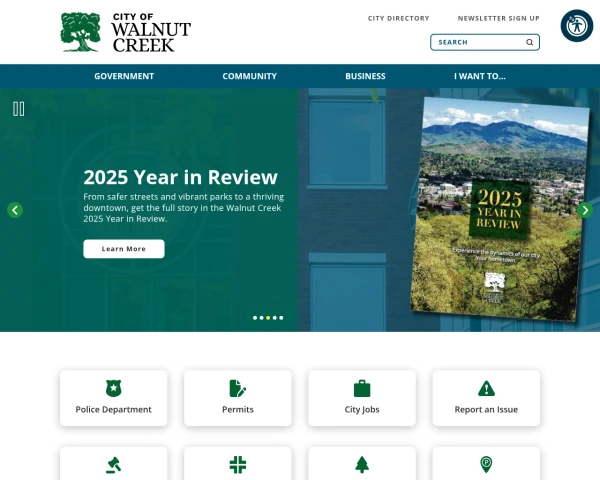Open the Permits card label
Screen dimensions: 600x480
pyautogui.click(x=238, y=410)
